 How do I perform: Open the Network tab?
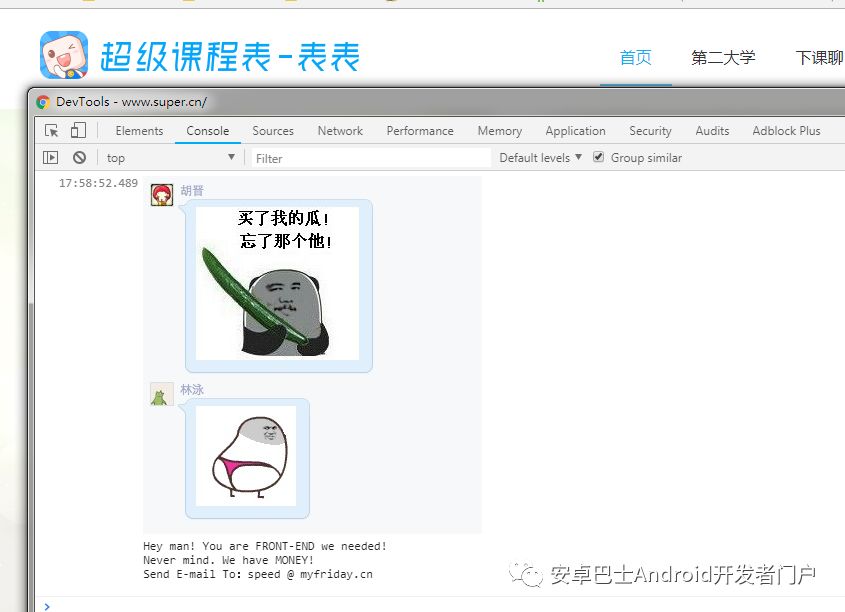pyautogui.click(x=340, y=131)
